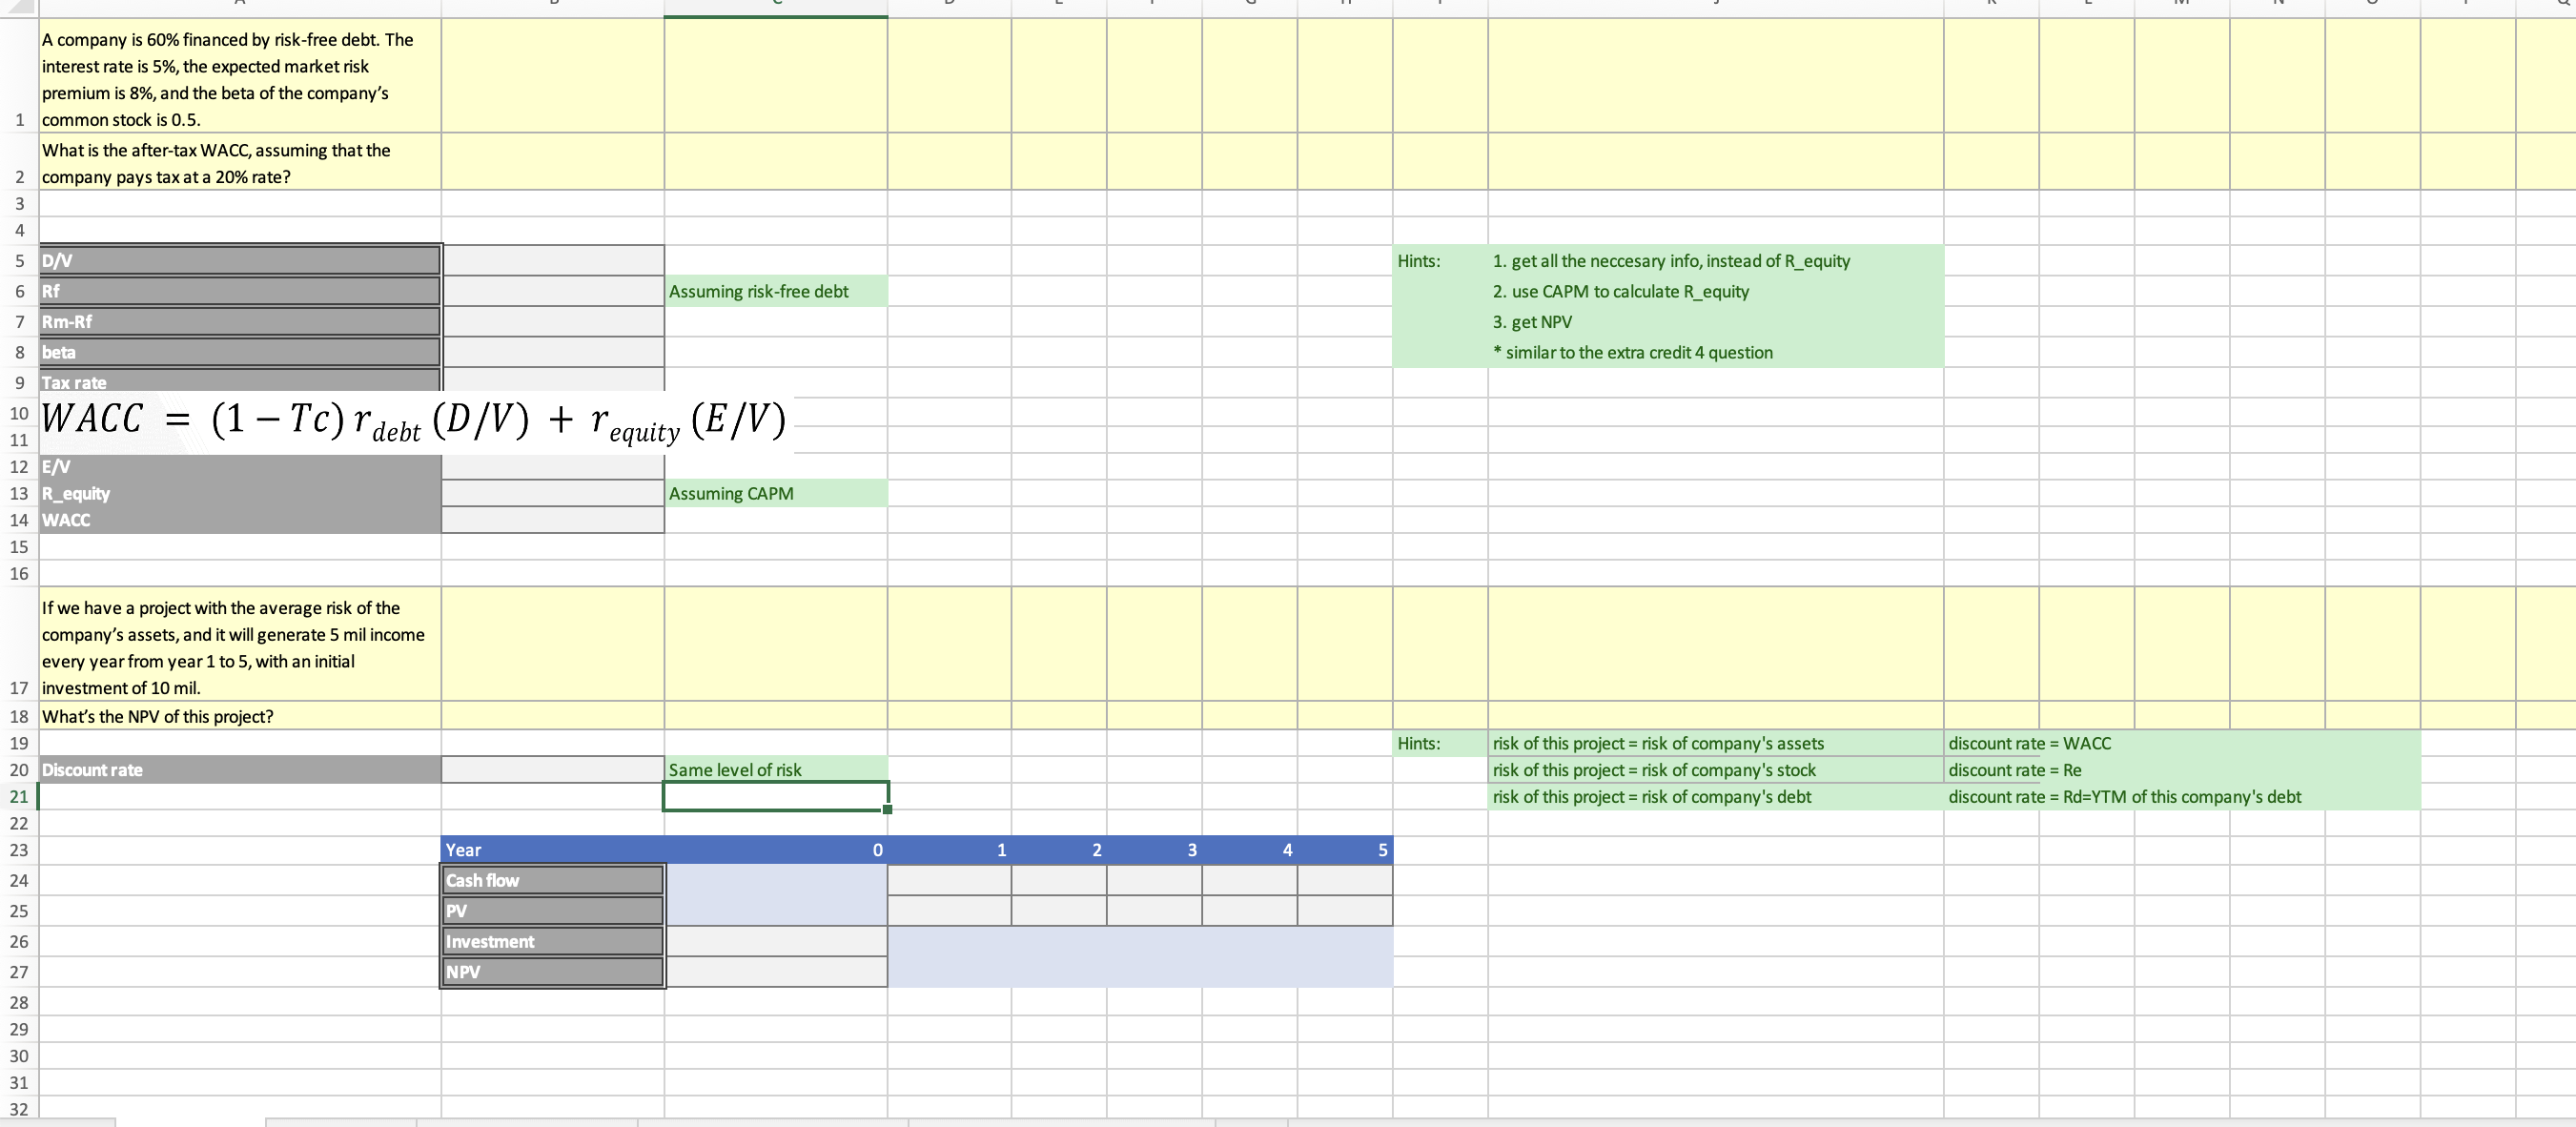Screen dimensions: 2576x1127
Task: Select the D/V value input cell
Action: (x=552, y=260)
